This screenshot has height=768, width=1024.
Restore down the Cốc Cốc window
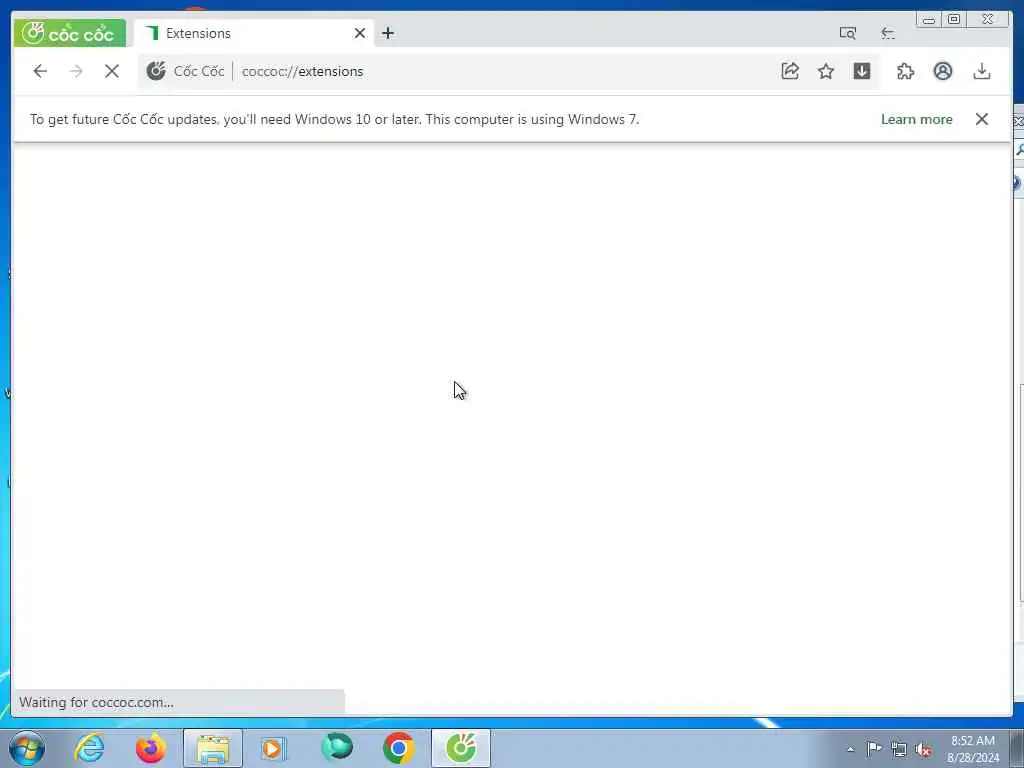click(954, 20)
